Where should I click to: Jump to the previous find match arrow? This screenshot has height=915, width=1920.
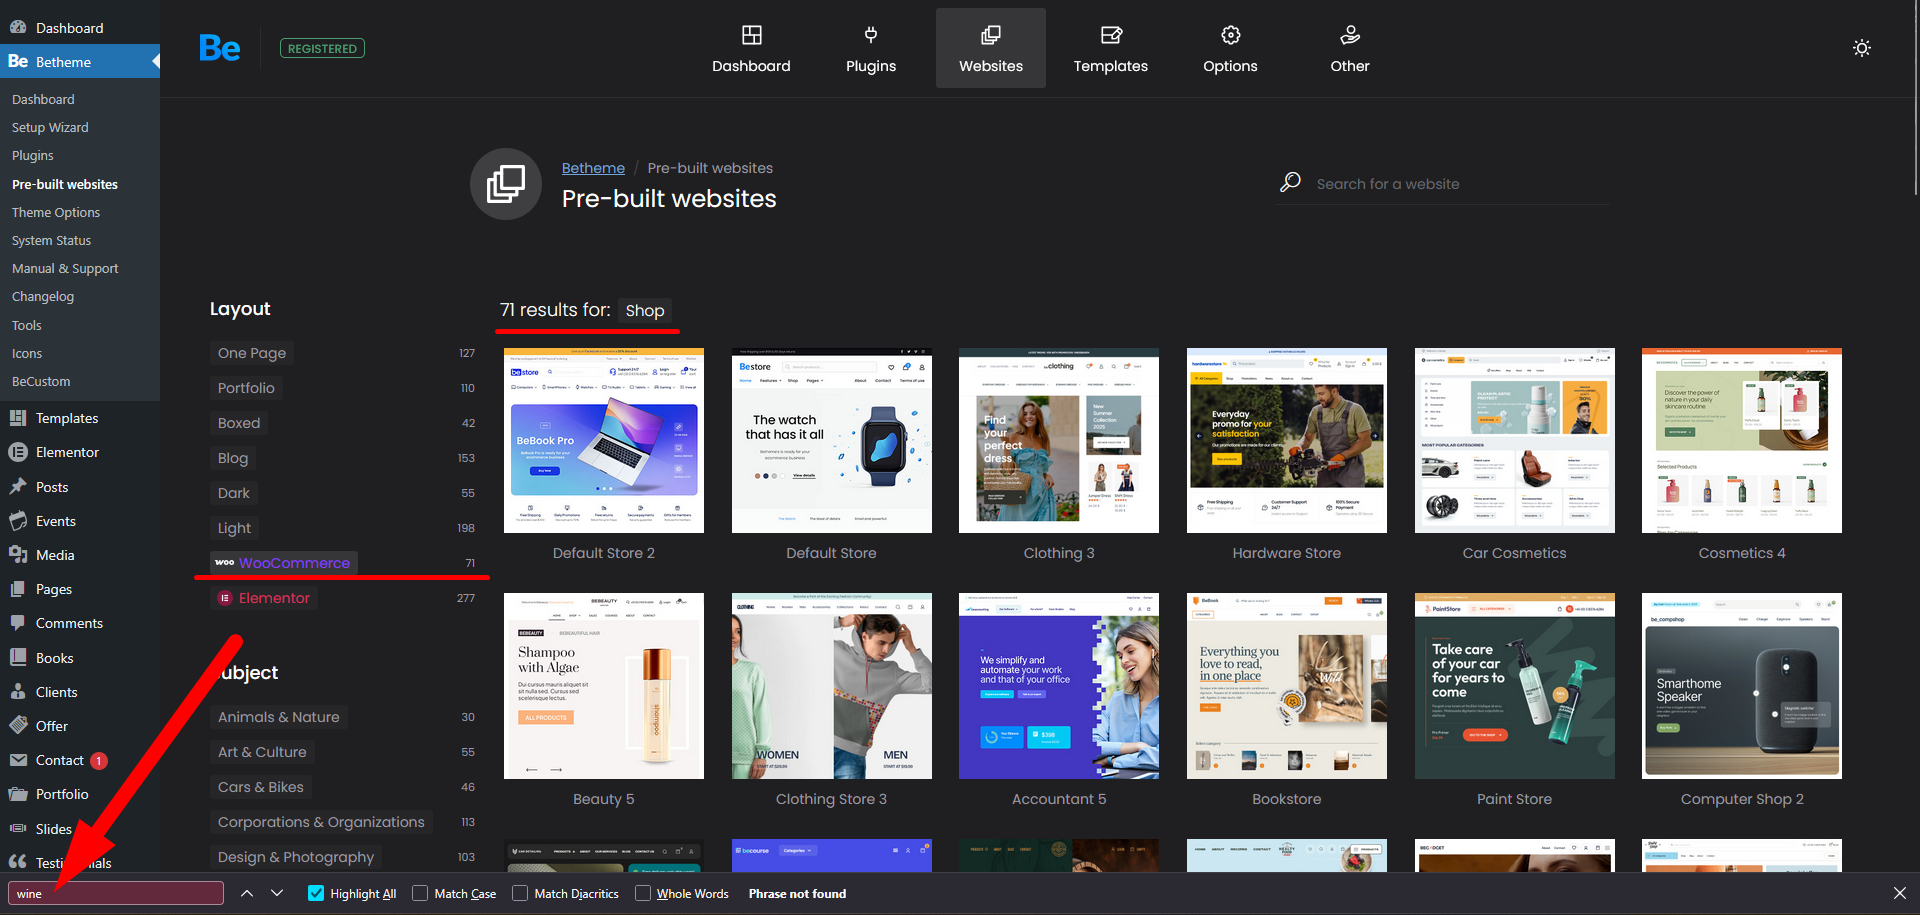tap(247, 893)
